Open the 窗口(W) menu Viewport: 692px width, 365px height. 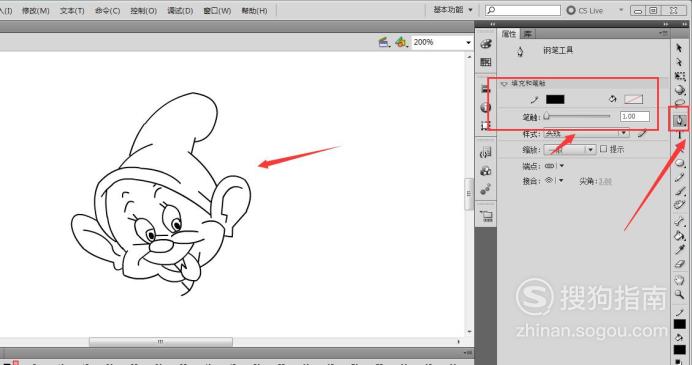tap(217, 11)
